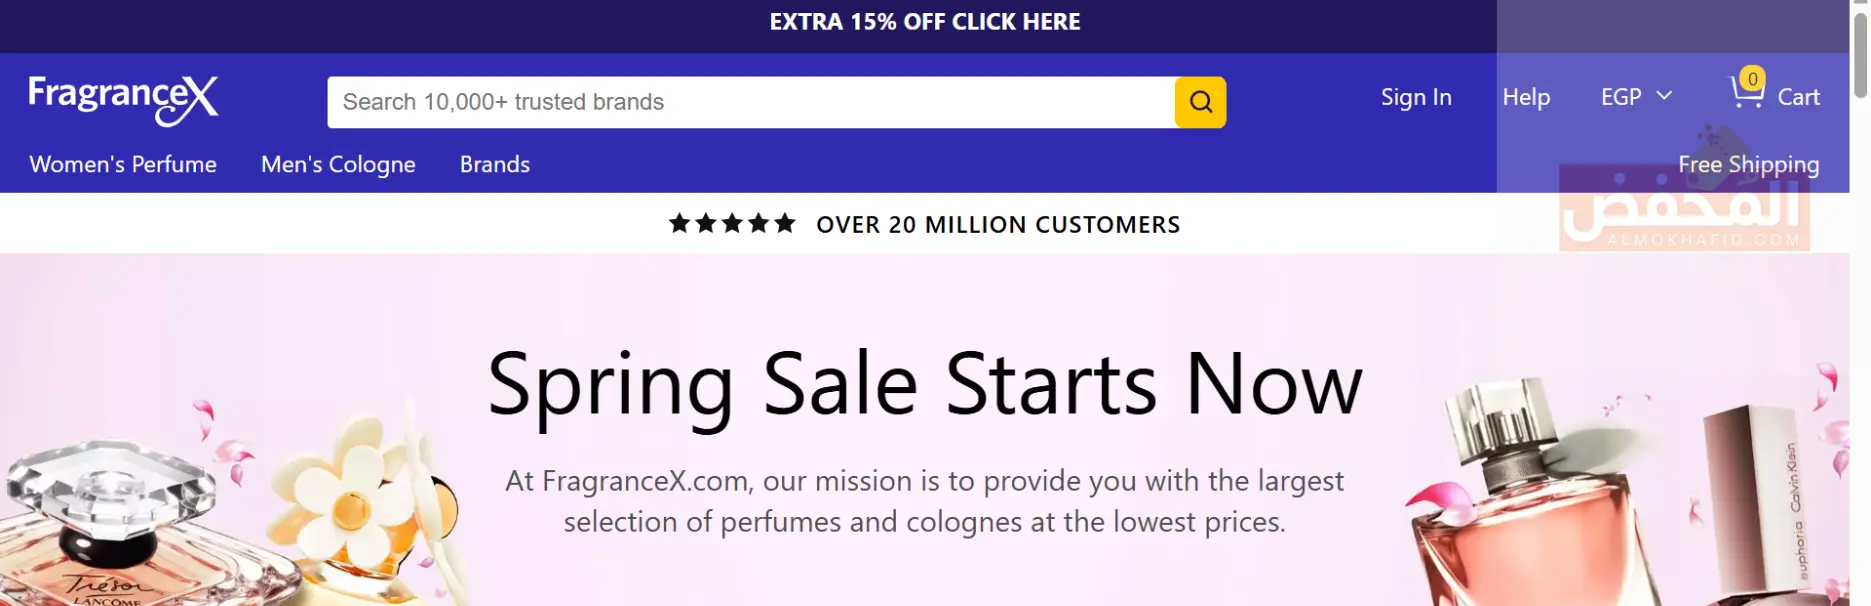Image resolution: width=1871 pixels, height=606 pixels.
Task: Click the Sign In link
Action: click(1416, 97)
